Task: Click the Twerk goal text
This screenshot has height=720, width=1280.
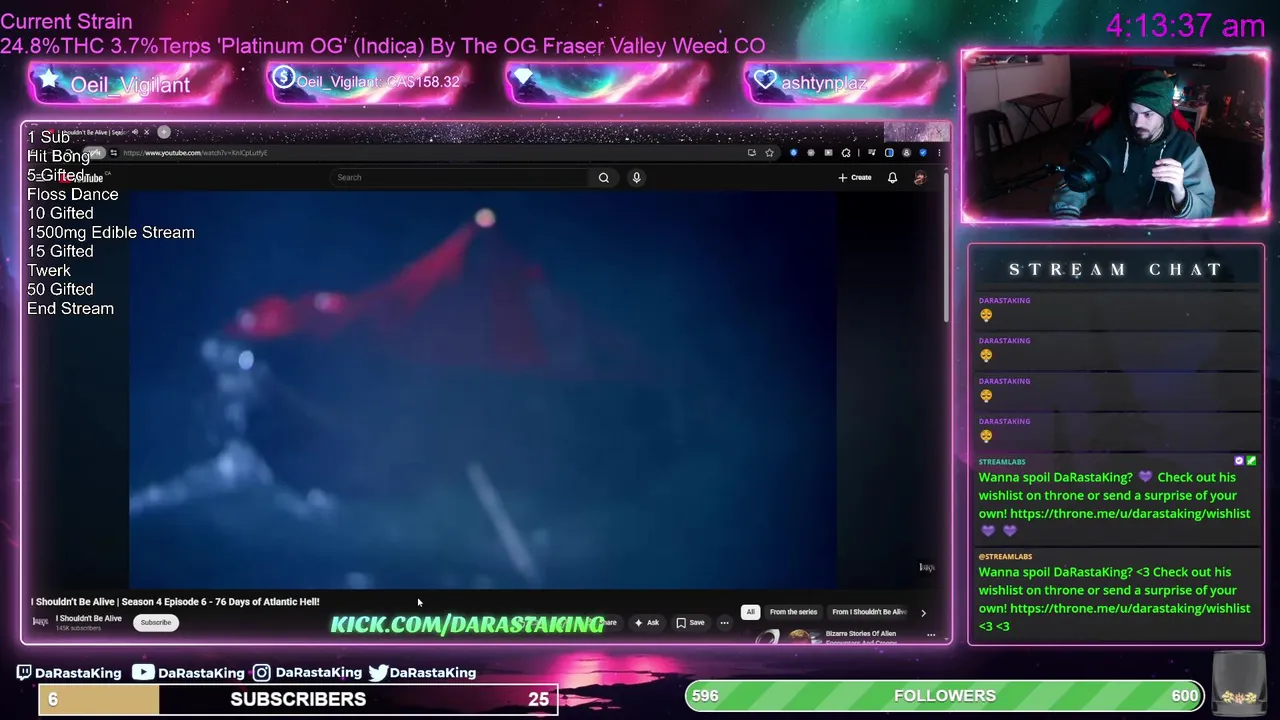Action: [49, 270]
